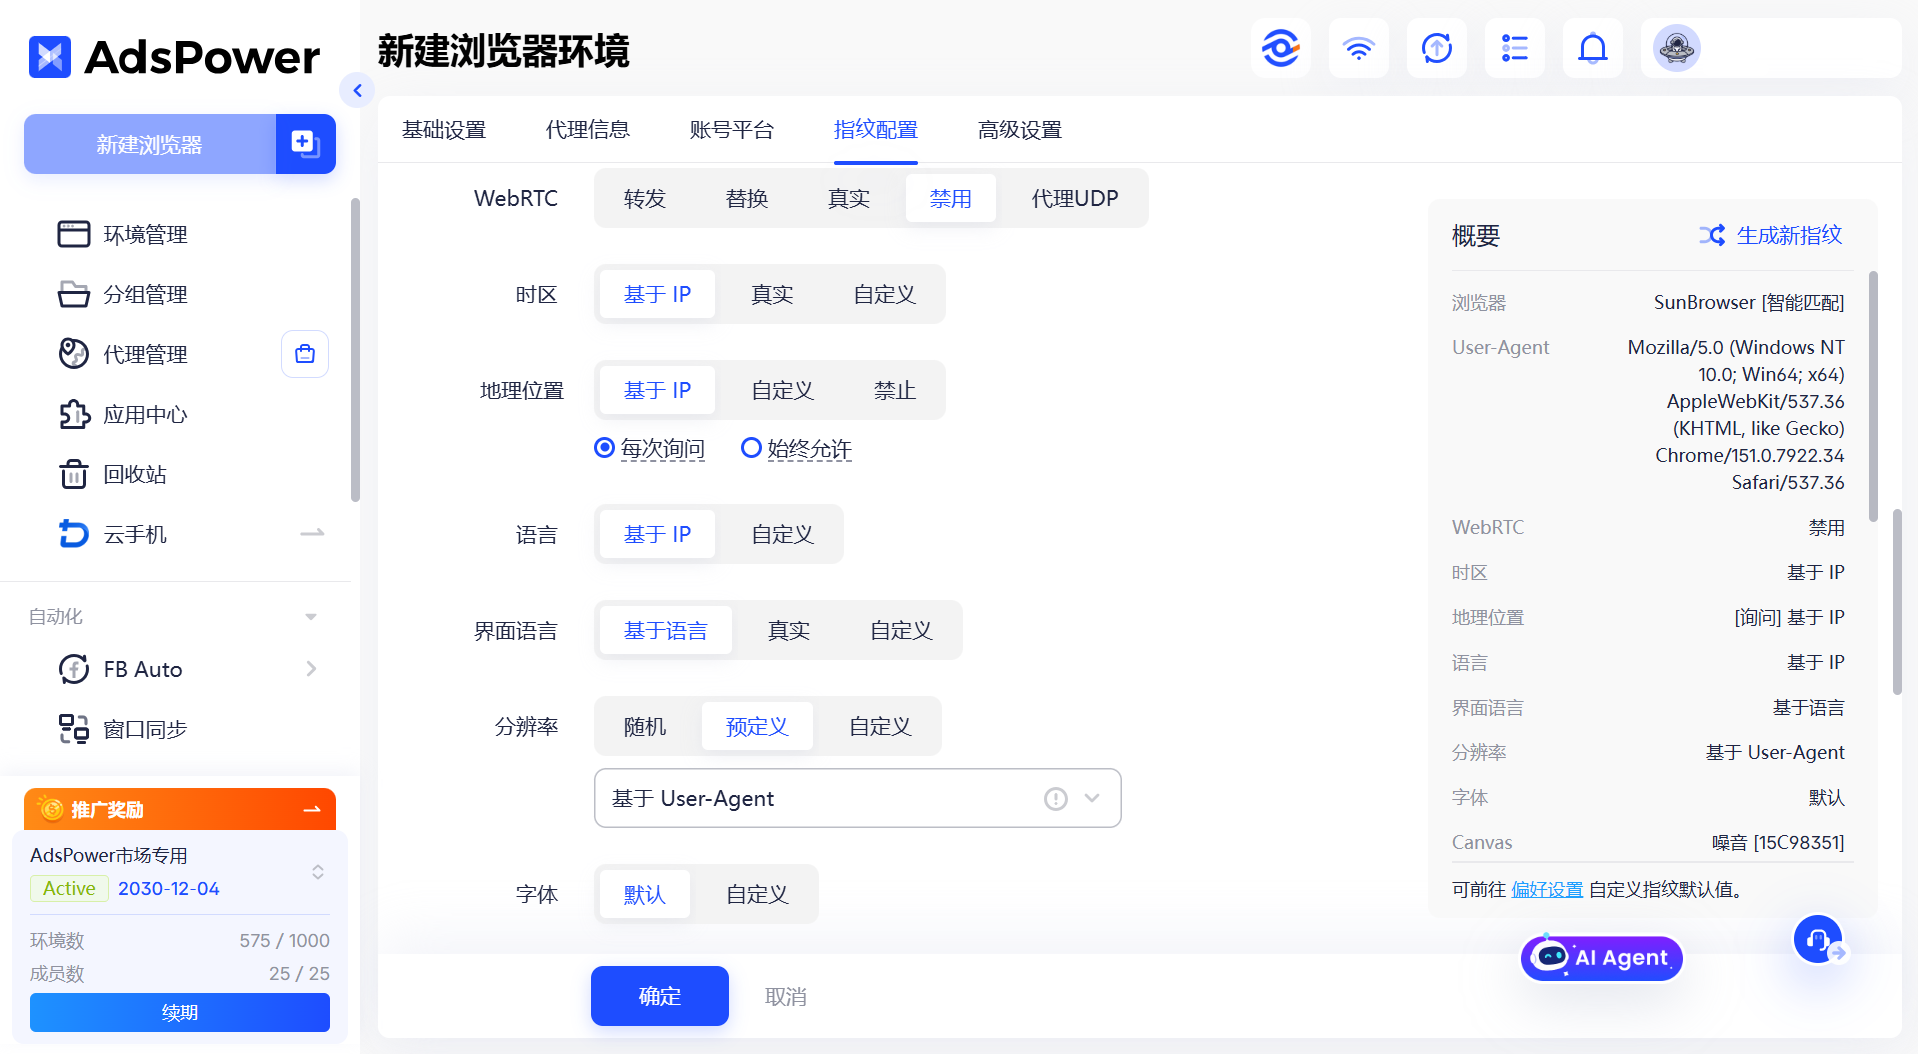Click the proxy shop bag icon
The image size is (1918, 1054).
pos(305,354)
